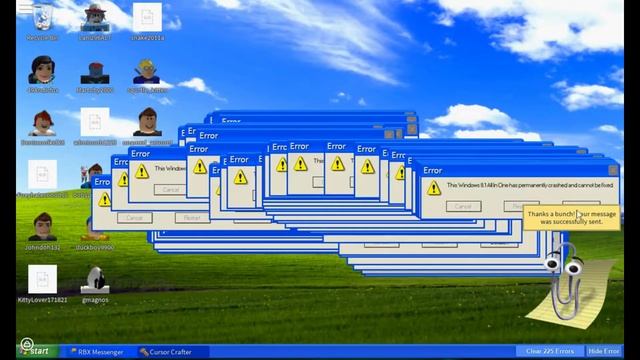Viewport: 640px width, 360px height.
Task: Select the red-haired smiling avatar desktop icon
Action: [x=42, y=123]
